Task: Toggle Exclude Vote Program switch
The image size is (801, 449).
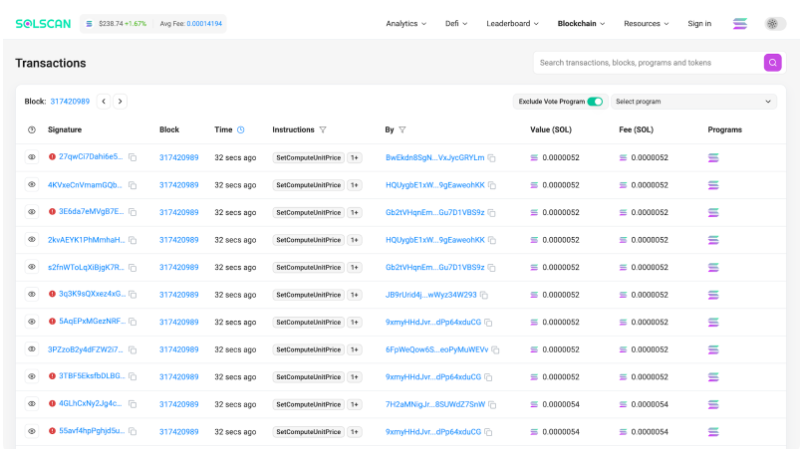Action: coord(595,101)
